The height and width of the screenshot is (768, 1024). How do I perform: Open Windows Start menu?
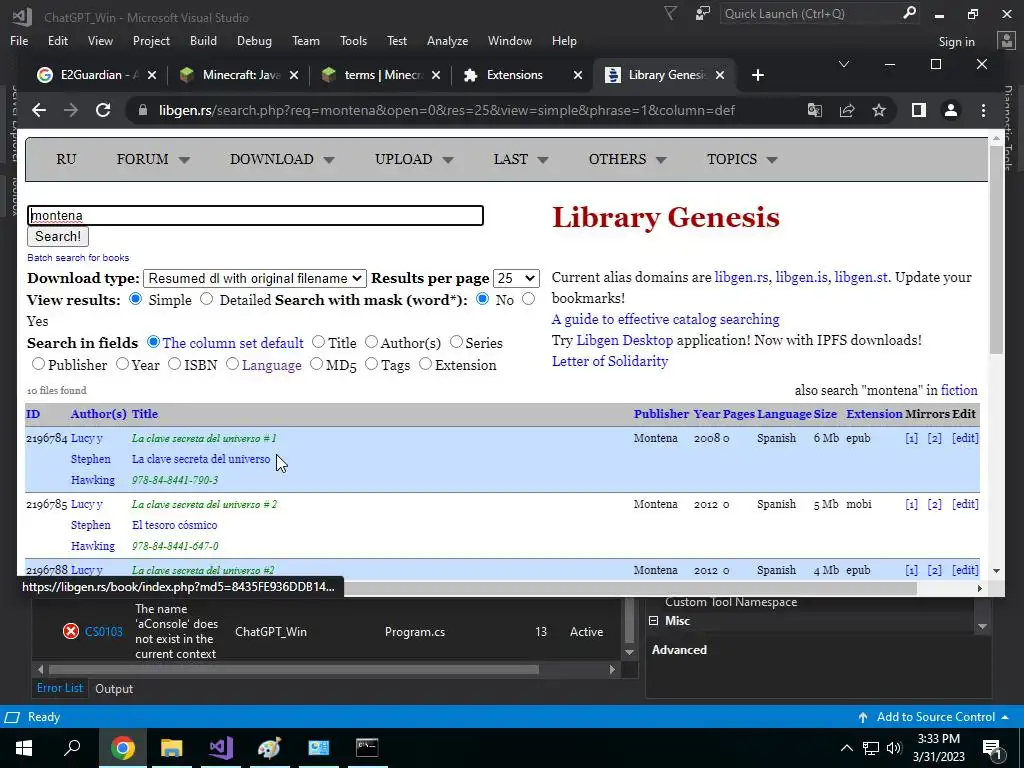coord(24,748)
